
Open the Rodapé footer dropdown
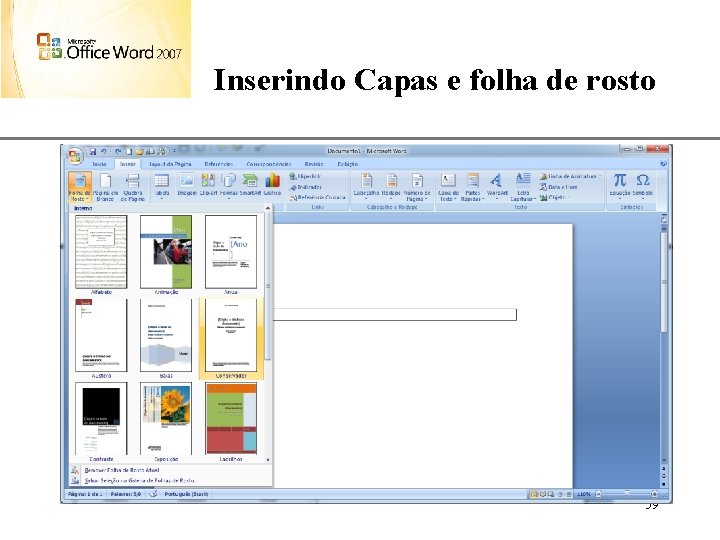pos(391,186)
